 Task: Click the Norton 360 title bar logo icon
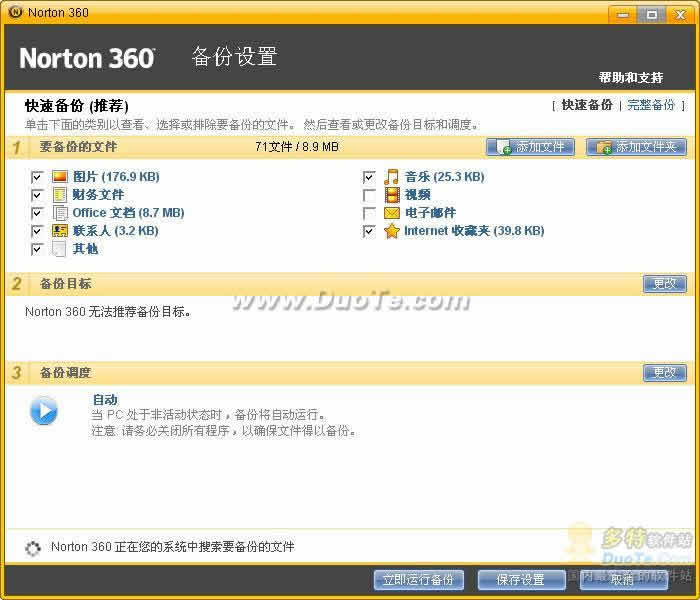(x=15, y=12)
